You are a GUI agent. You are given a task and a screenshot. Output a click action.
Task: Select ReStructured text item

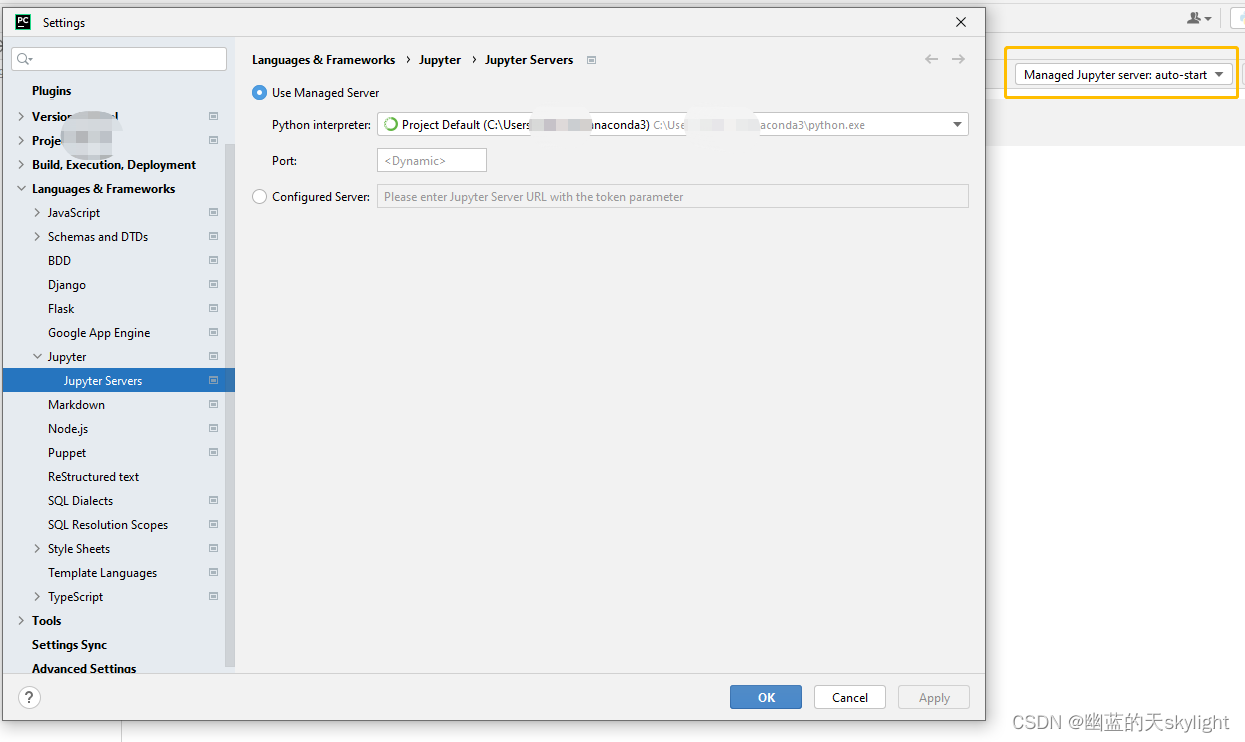(93, 477)
